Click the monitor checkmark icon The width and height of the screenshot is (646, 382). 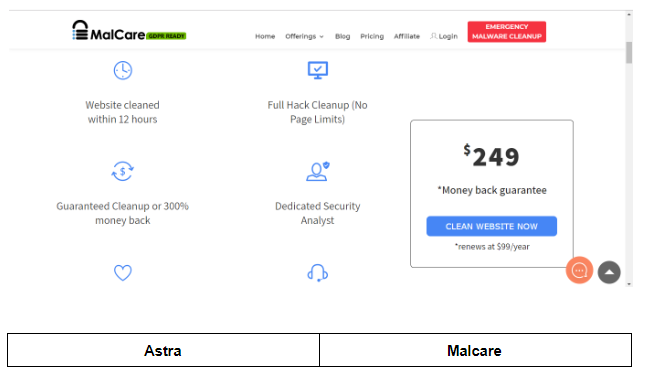point(318,70)
